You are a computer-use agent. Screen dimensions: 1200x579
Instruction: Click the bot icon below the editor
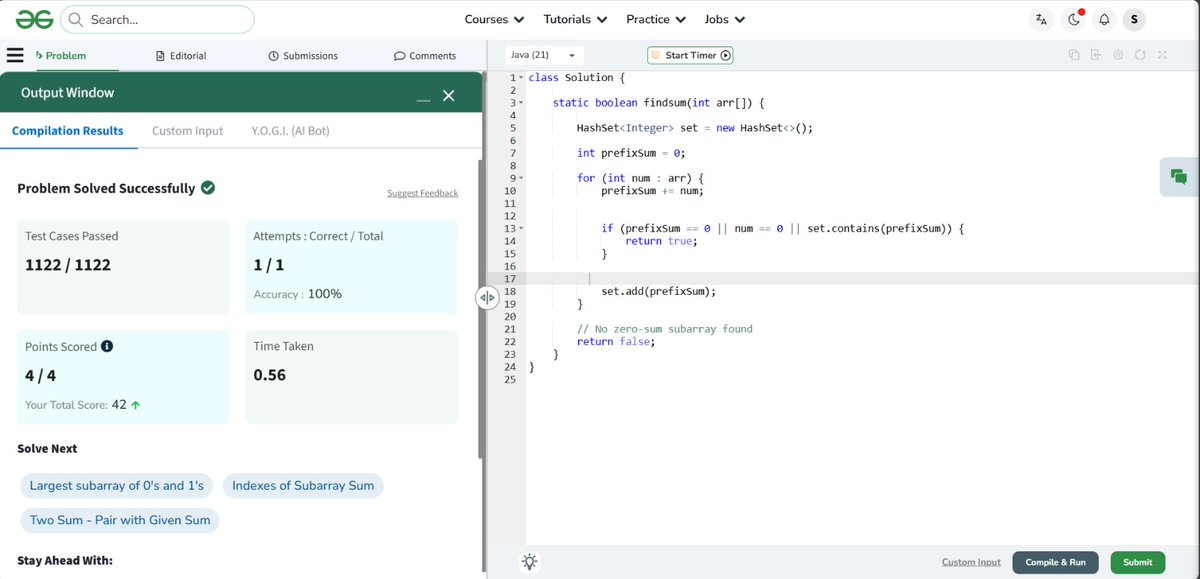(x=529, y=561)
